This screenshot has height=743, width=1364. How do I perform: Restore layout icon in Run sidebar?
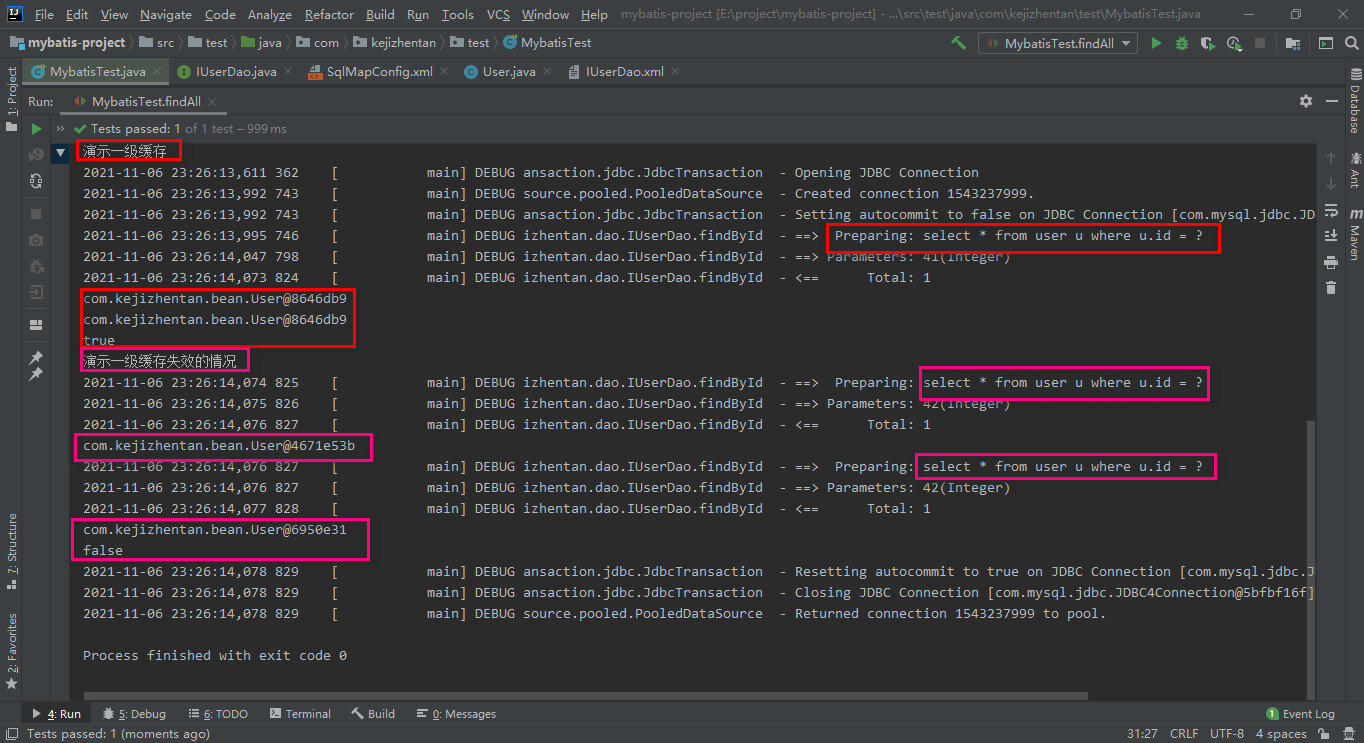pos(36,325)
